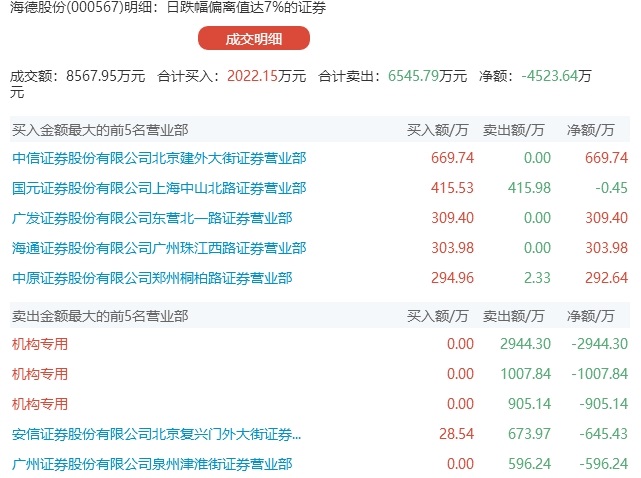Viewport: 641px width, 478px height.
Task: Click buy amount 415.53 of 国元证券 row
Action: coord(453,188)
